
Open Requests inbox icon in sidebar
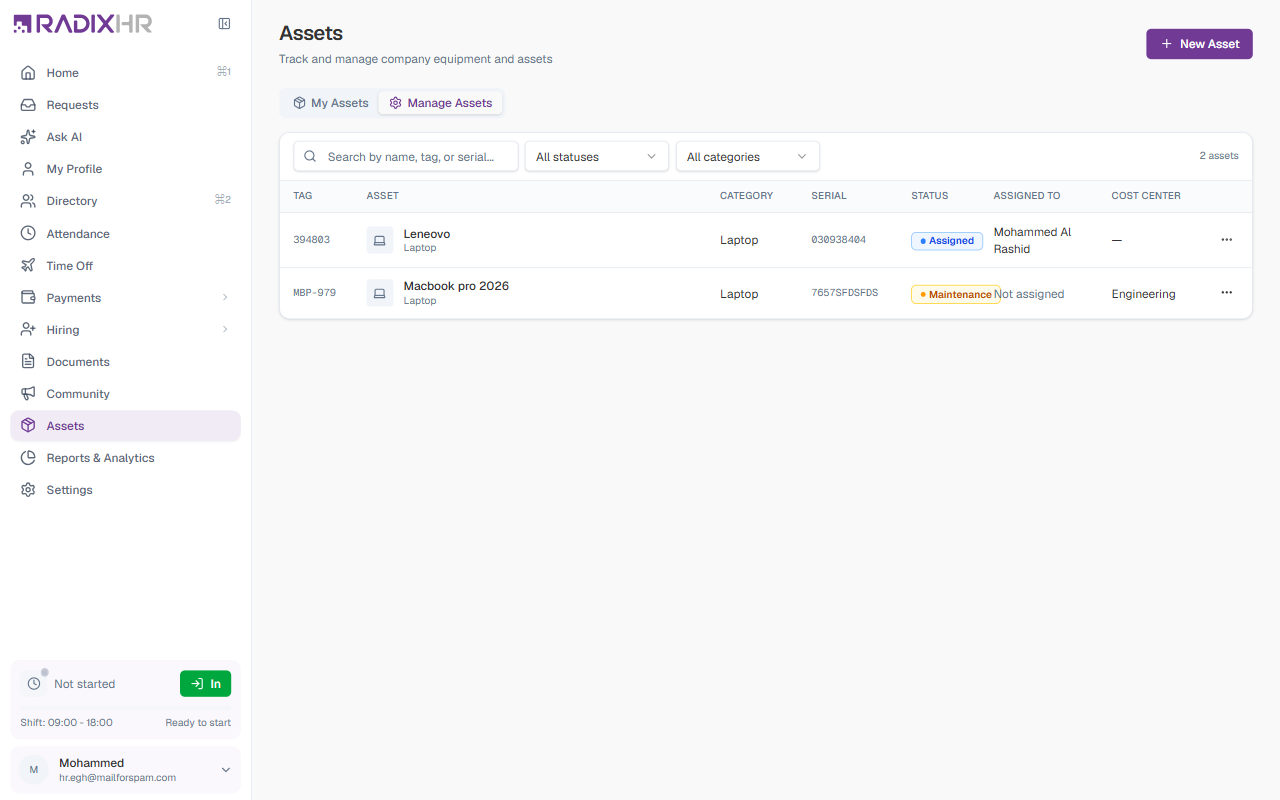[x=28, y=104]
